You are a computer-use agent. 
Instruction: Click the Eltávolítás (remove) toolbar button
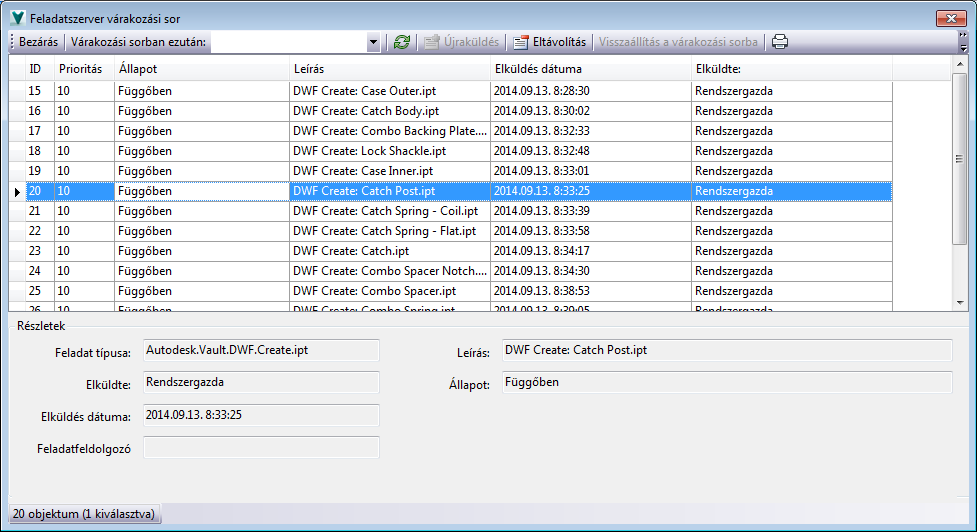pyautogui.click(x=550, y=42)
